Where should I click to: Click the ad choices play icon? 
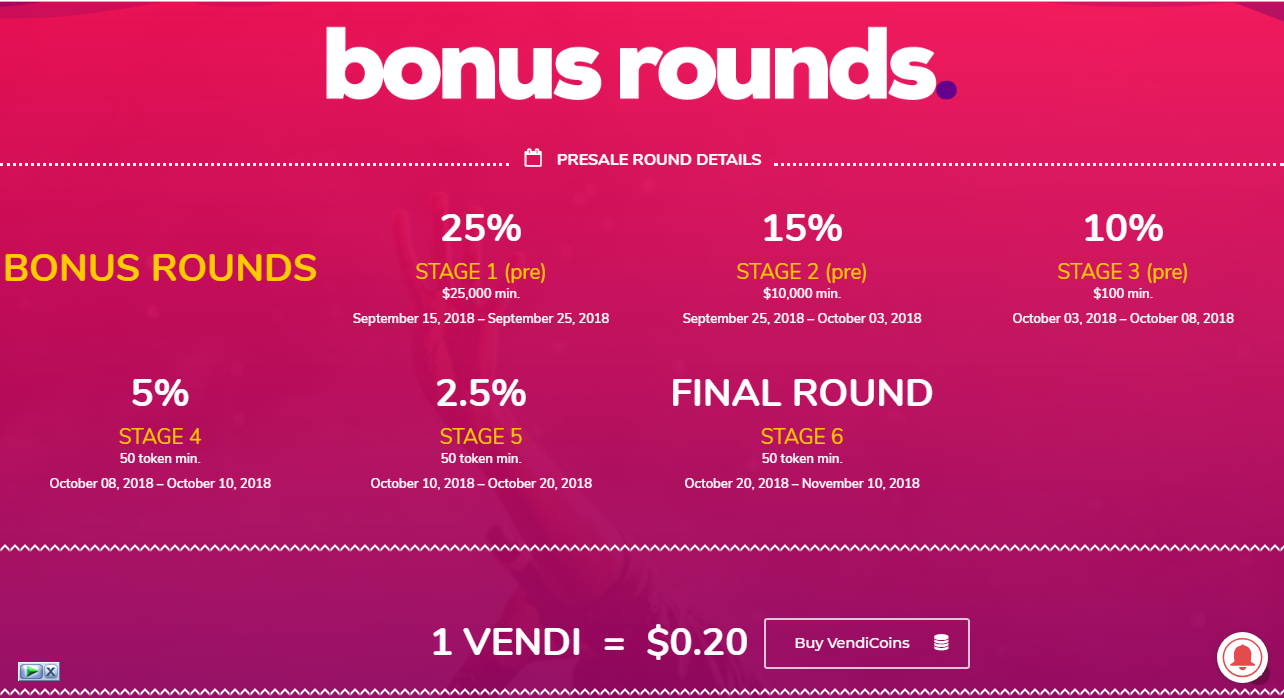tap(31, 671)
